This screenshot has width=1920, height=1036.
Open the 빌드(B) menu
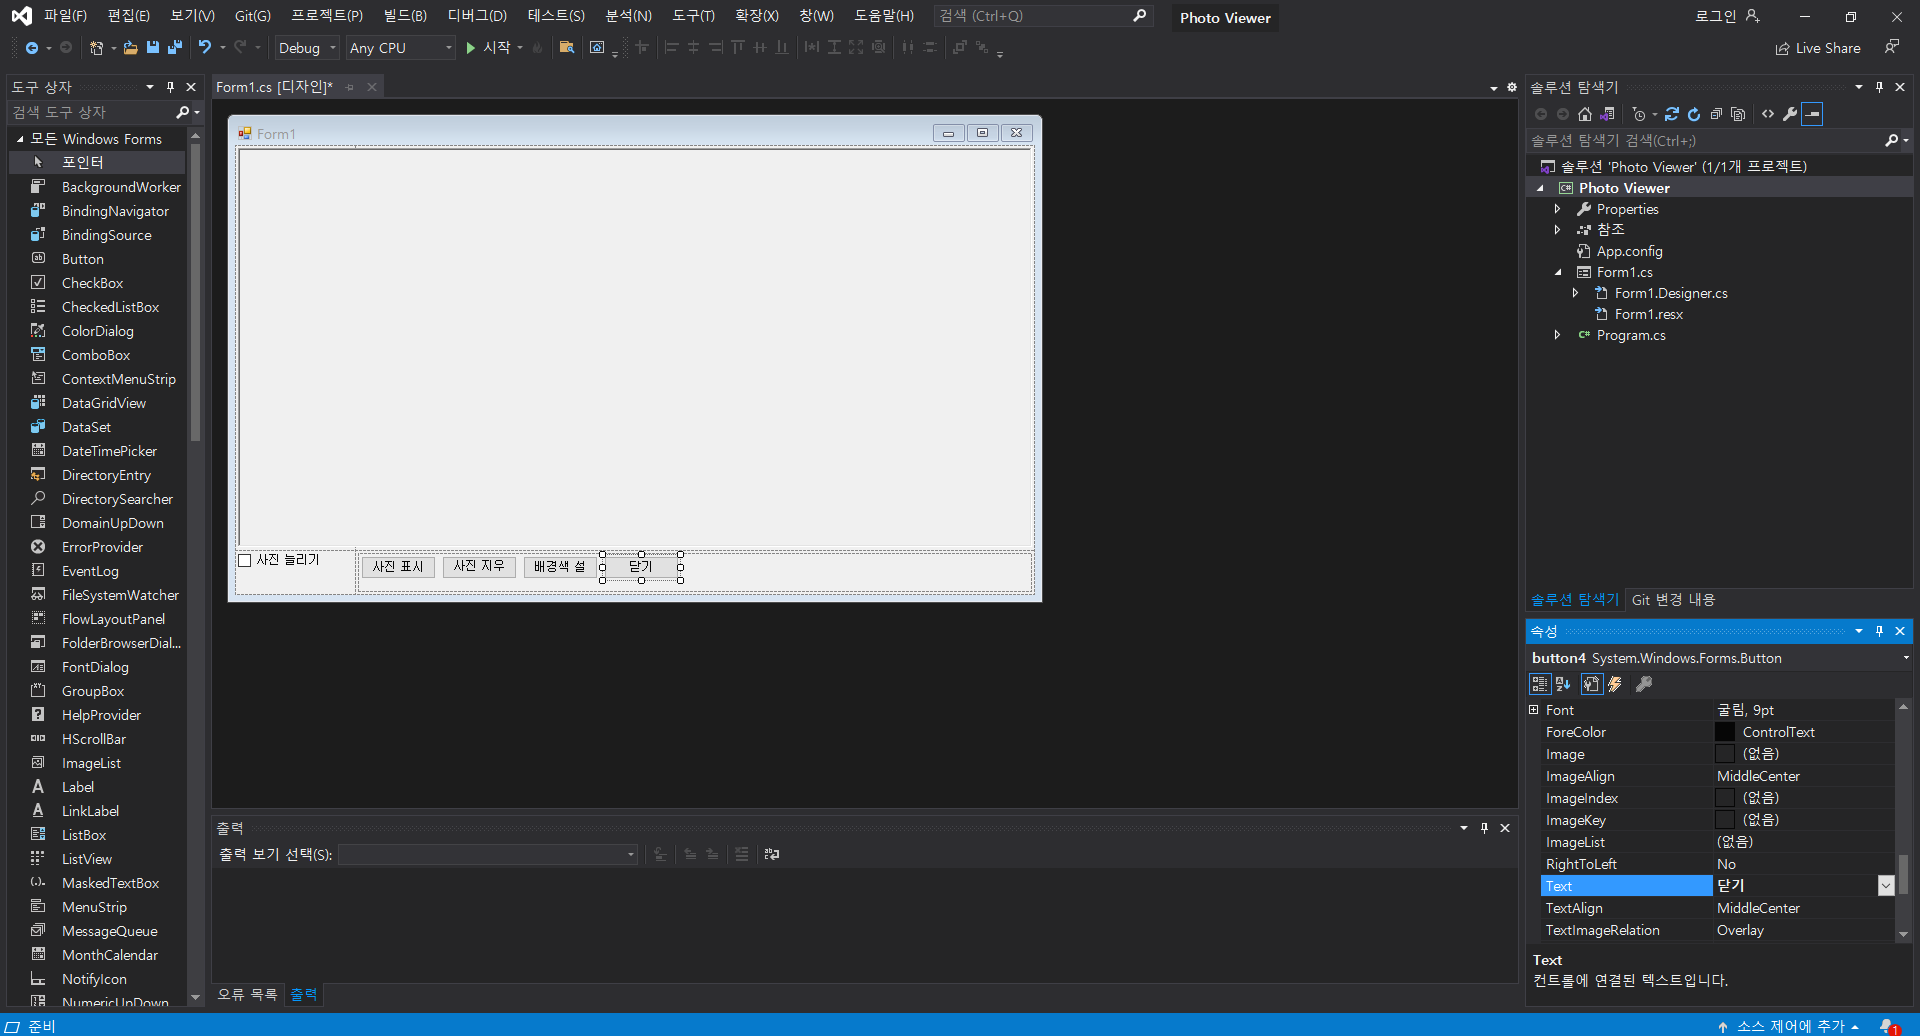coord(405,16)
